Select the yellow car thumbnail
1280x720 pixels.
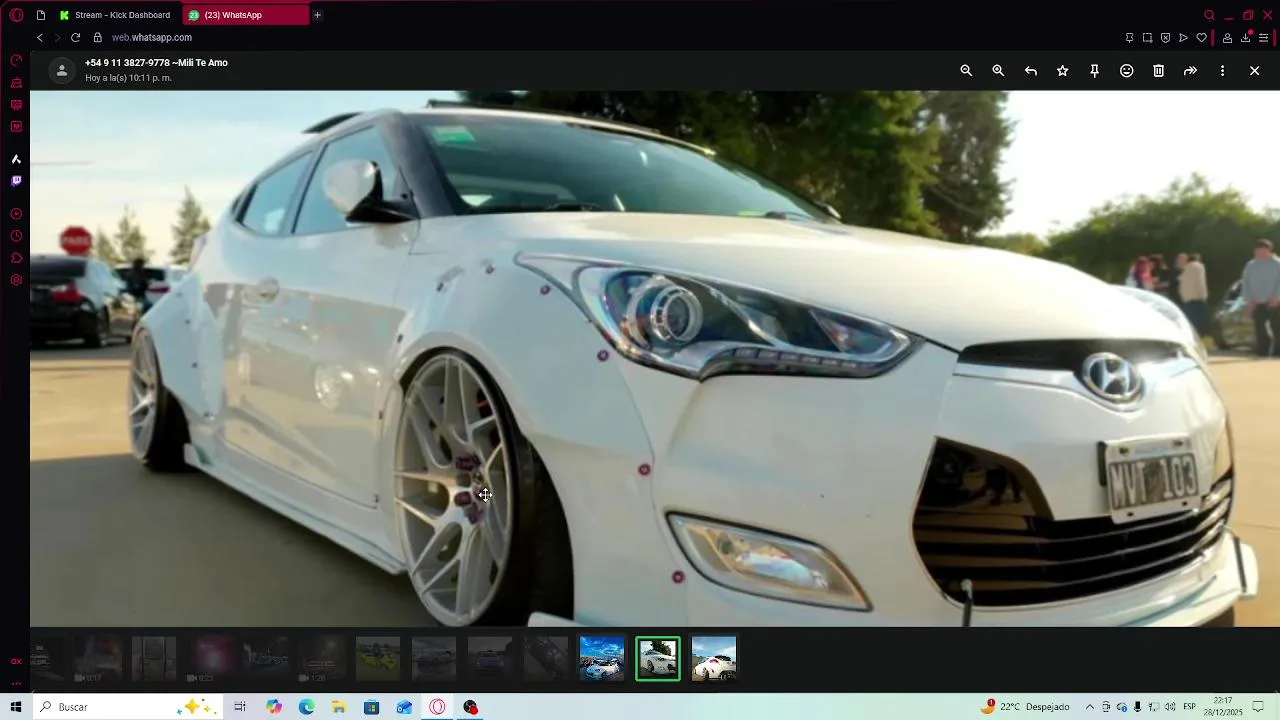tap(378, 659)
